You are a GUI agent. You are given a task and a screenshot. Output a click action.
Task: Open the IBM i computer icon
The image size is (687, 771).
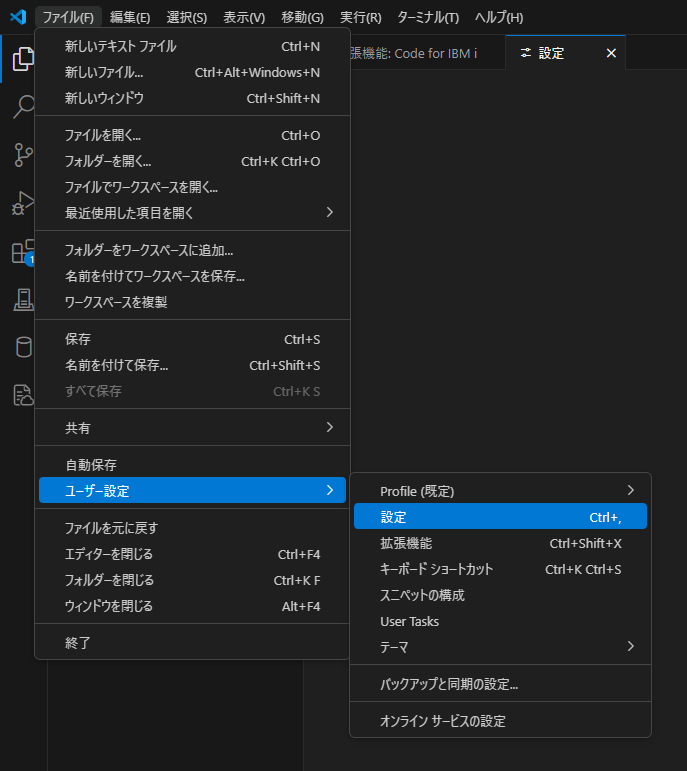tap(23, 299)
